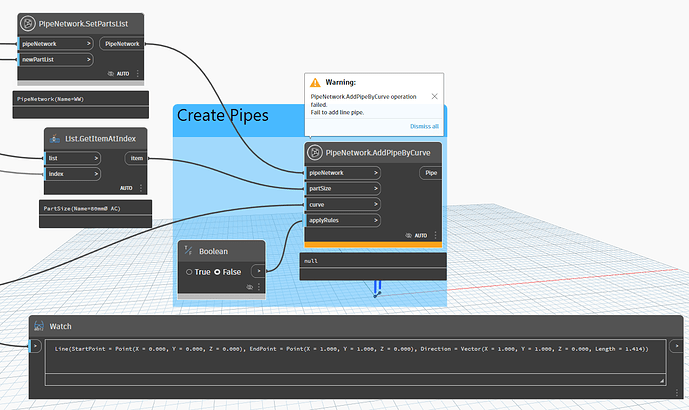Click the Watch node title
Viewport: 689px width, 410px height.
[60, 327]
